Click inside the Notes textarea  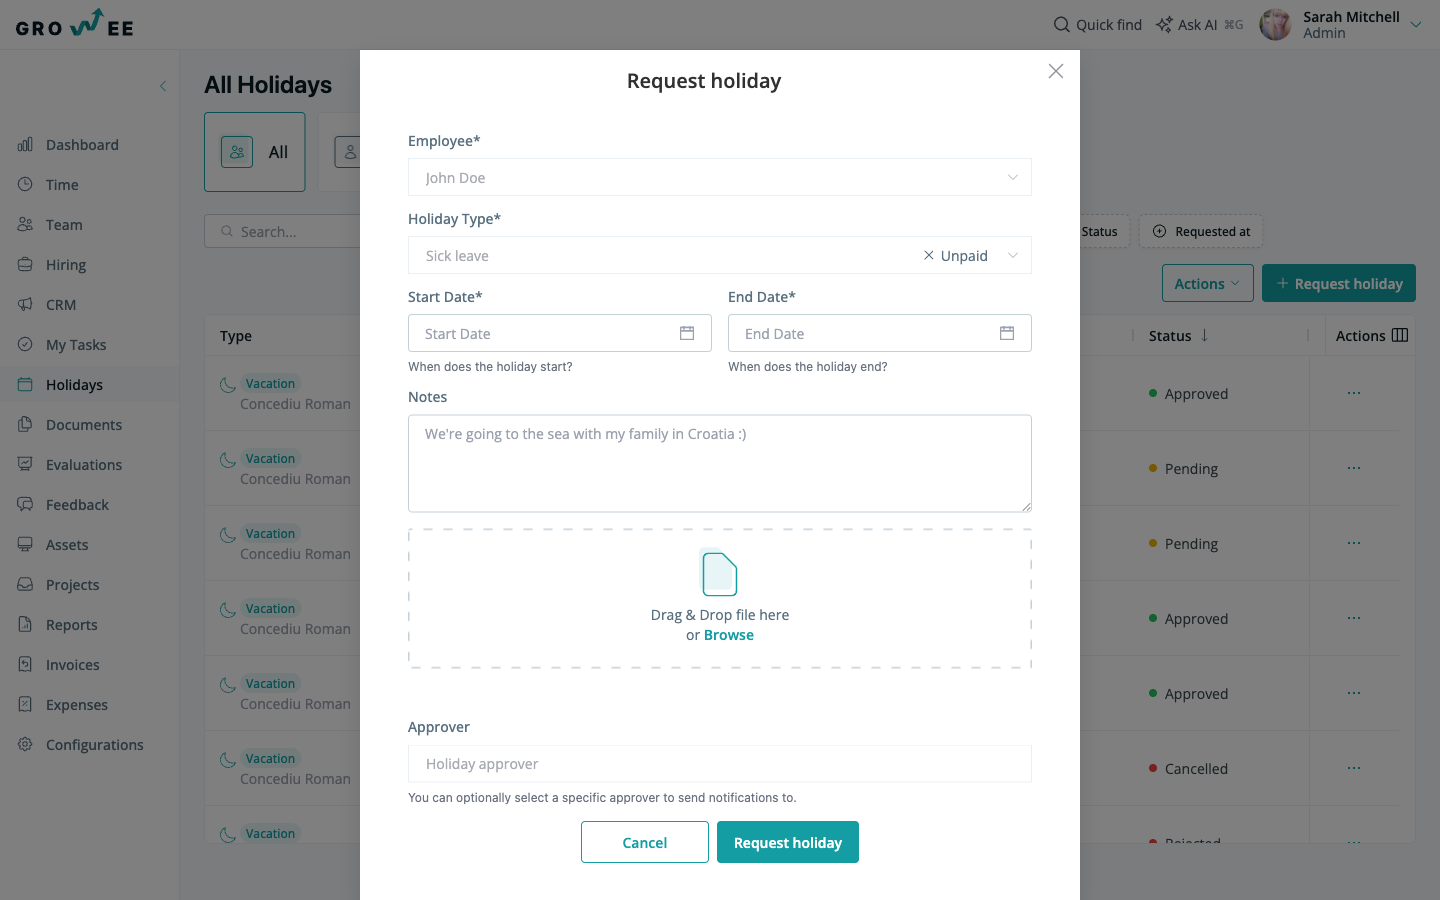pyautogui.click(x=720, y=464)
